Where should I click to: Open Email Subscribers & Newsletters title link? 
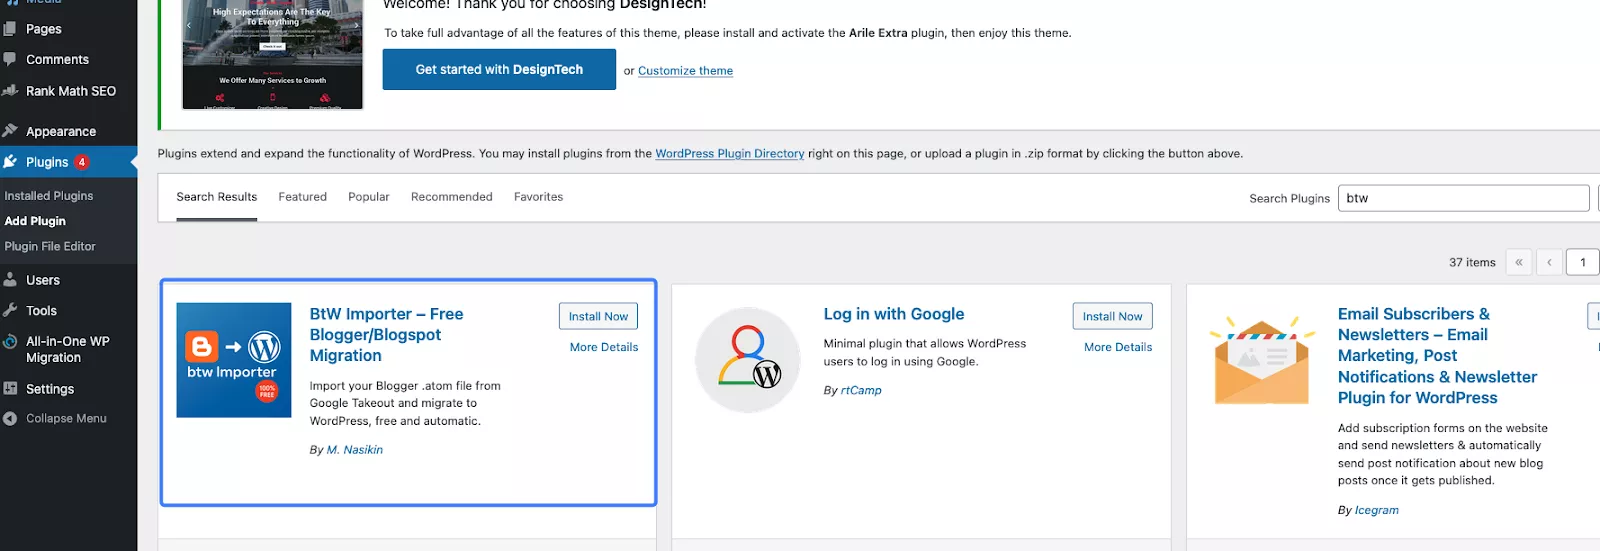1437,356
